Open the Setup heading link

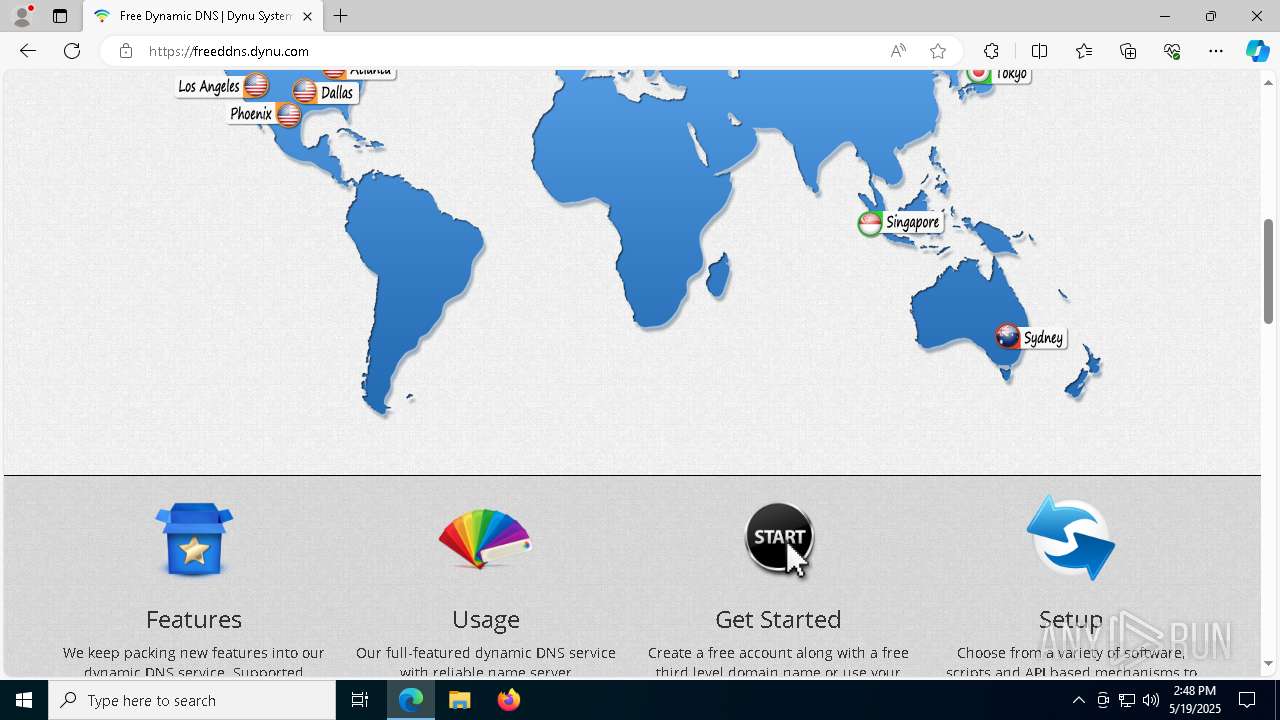1070,619
